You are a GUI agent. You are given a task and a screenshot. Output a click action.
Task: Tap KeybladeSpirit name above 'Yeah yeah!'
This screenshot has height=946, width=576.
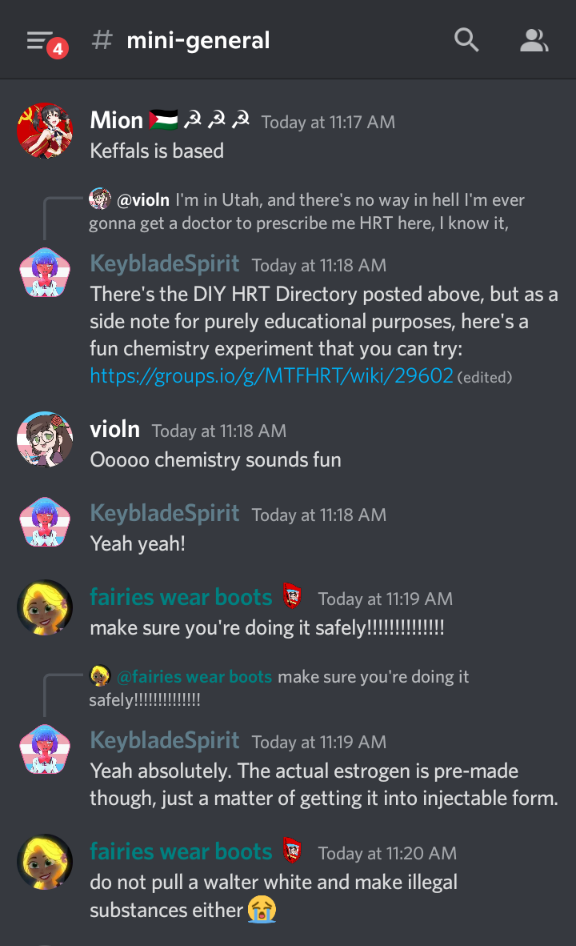165,513
